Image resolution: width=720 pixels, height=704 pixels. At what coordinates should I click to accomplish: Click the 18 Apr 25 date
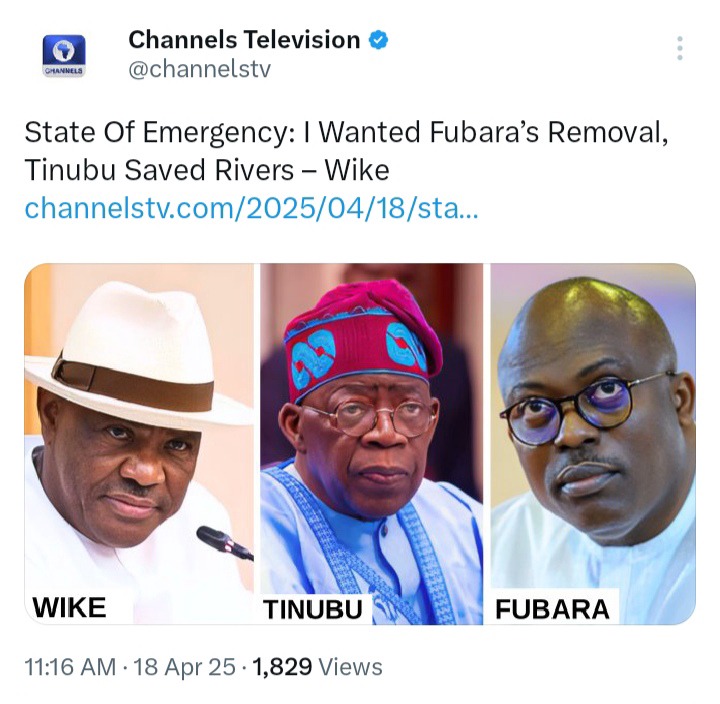click(185, 667)
